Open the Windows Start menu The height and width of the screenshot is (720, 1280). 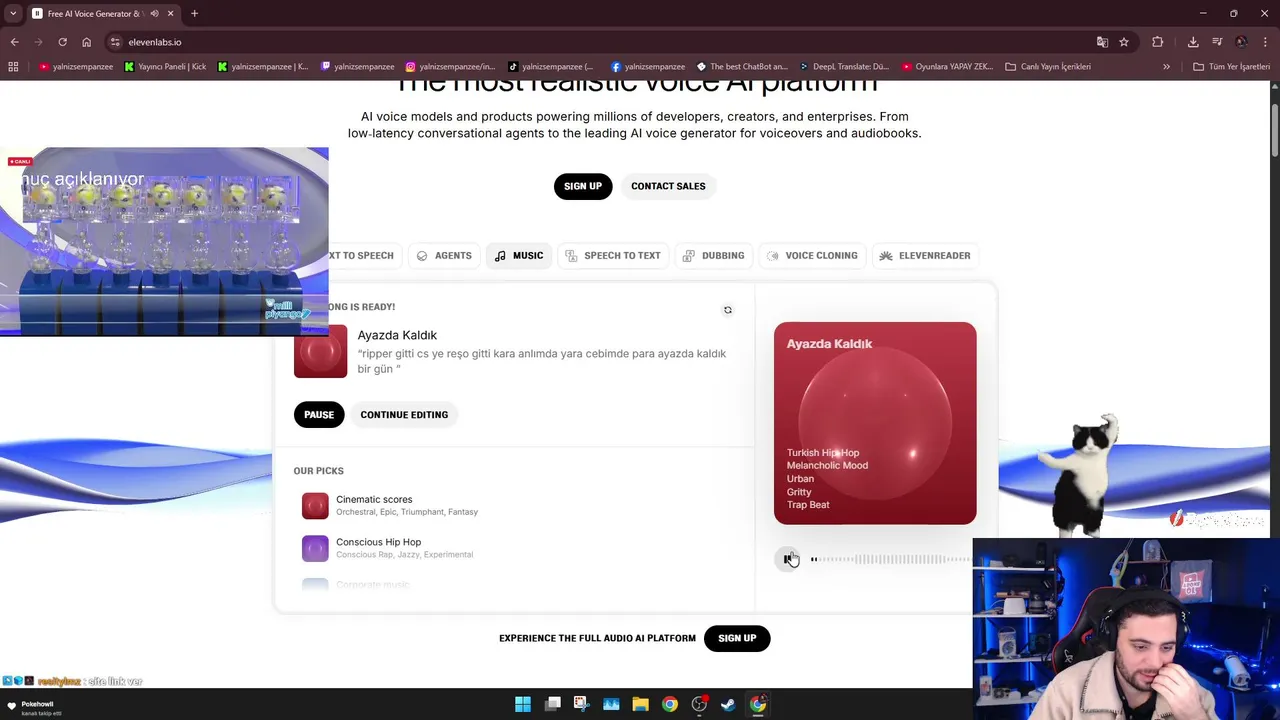pos(523,704)
